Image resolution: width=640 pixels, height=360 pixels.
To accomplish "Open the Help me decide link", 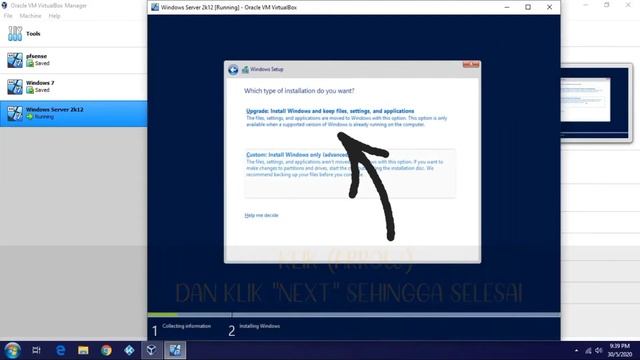I will click(x=261, y=215).
